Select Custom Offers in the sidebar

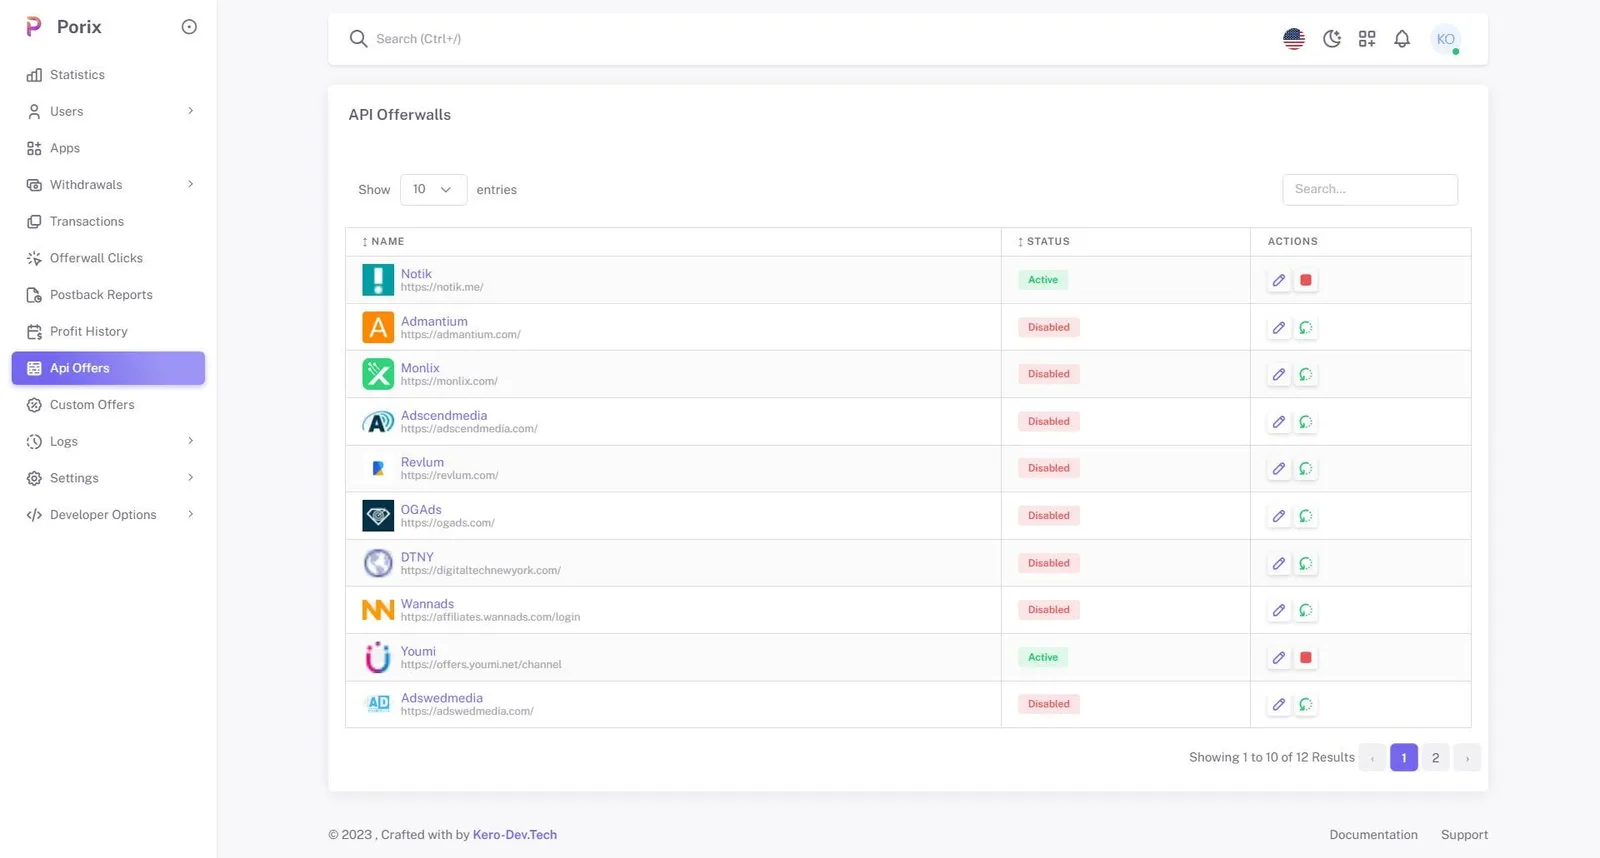(108, 405)
